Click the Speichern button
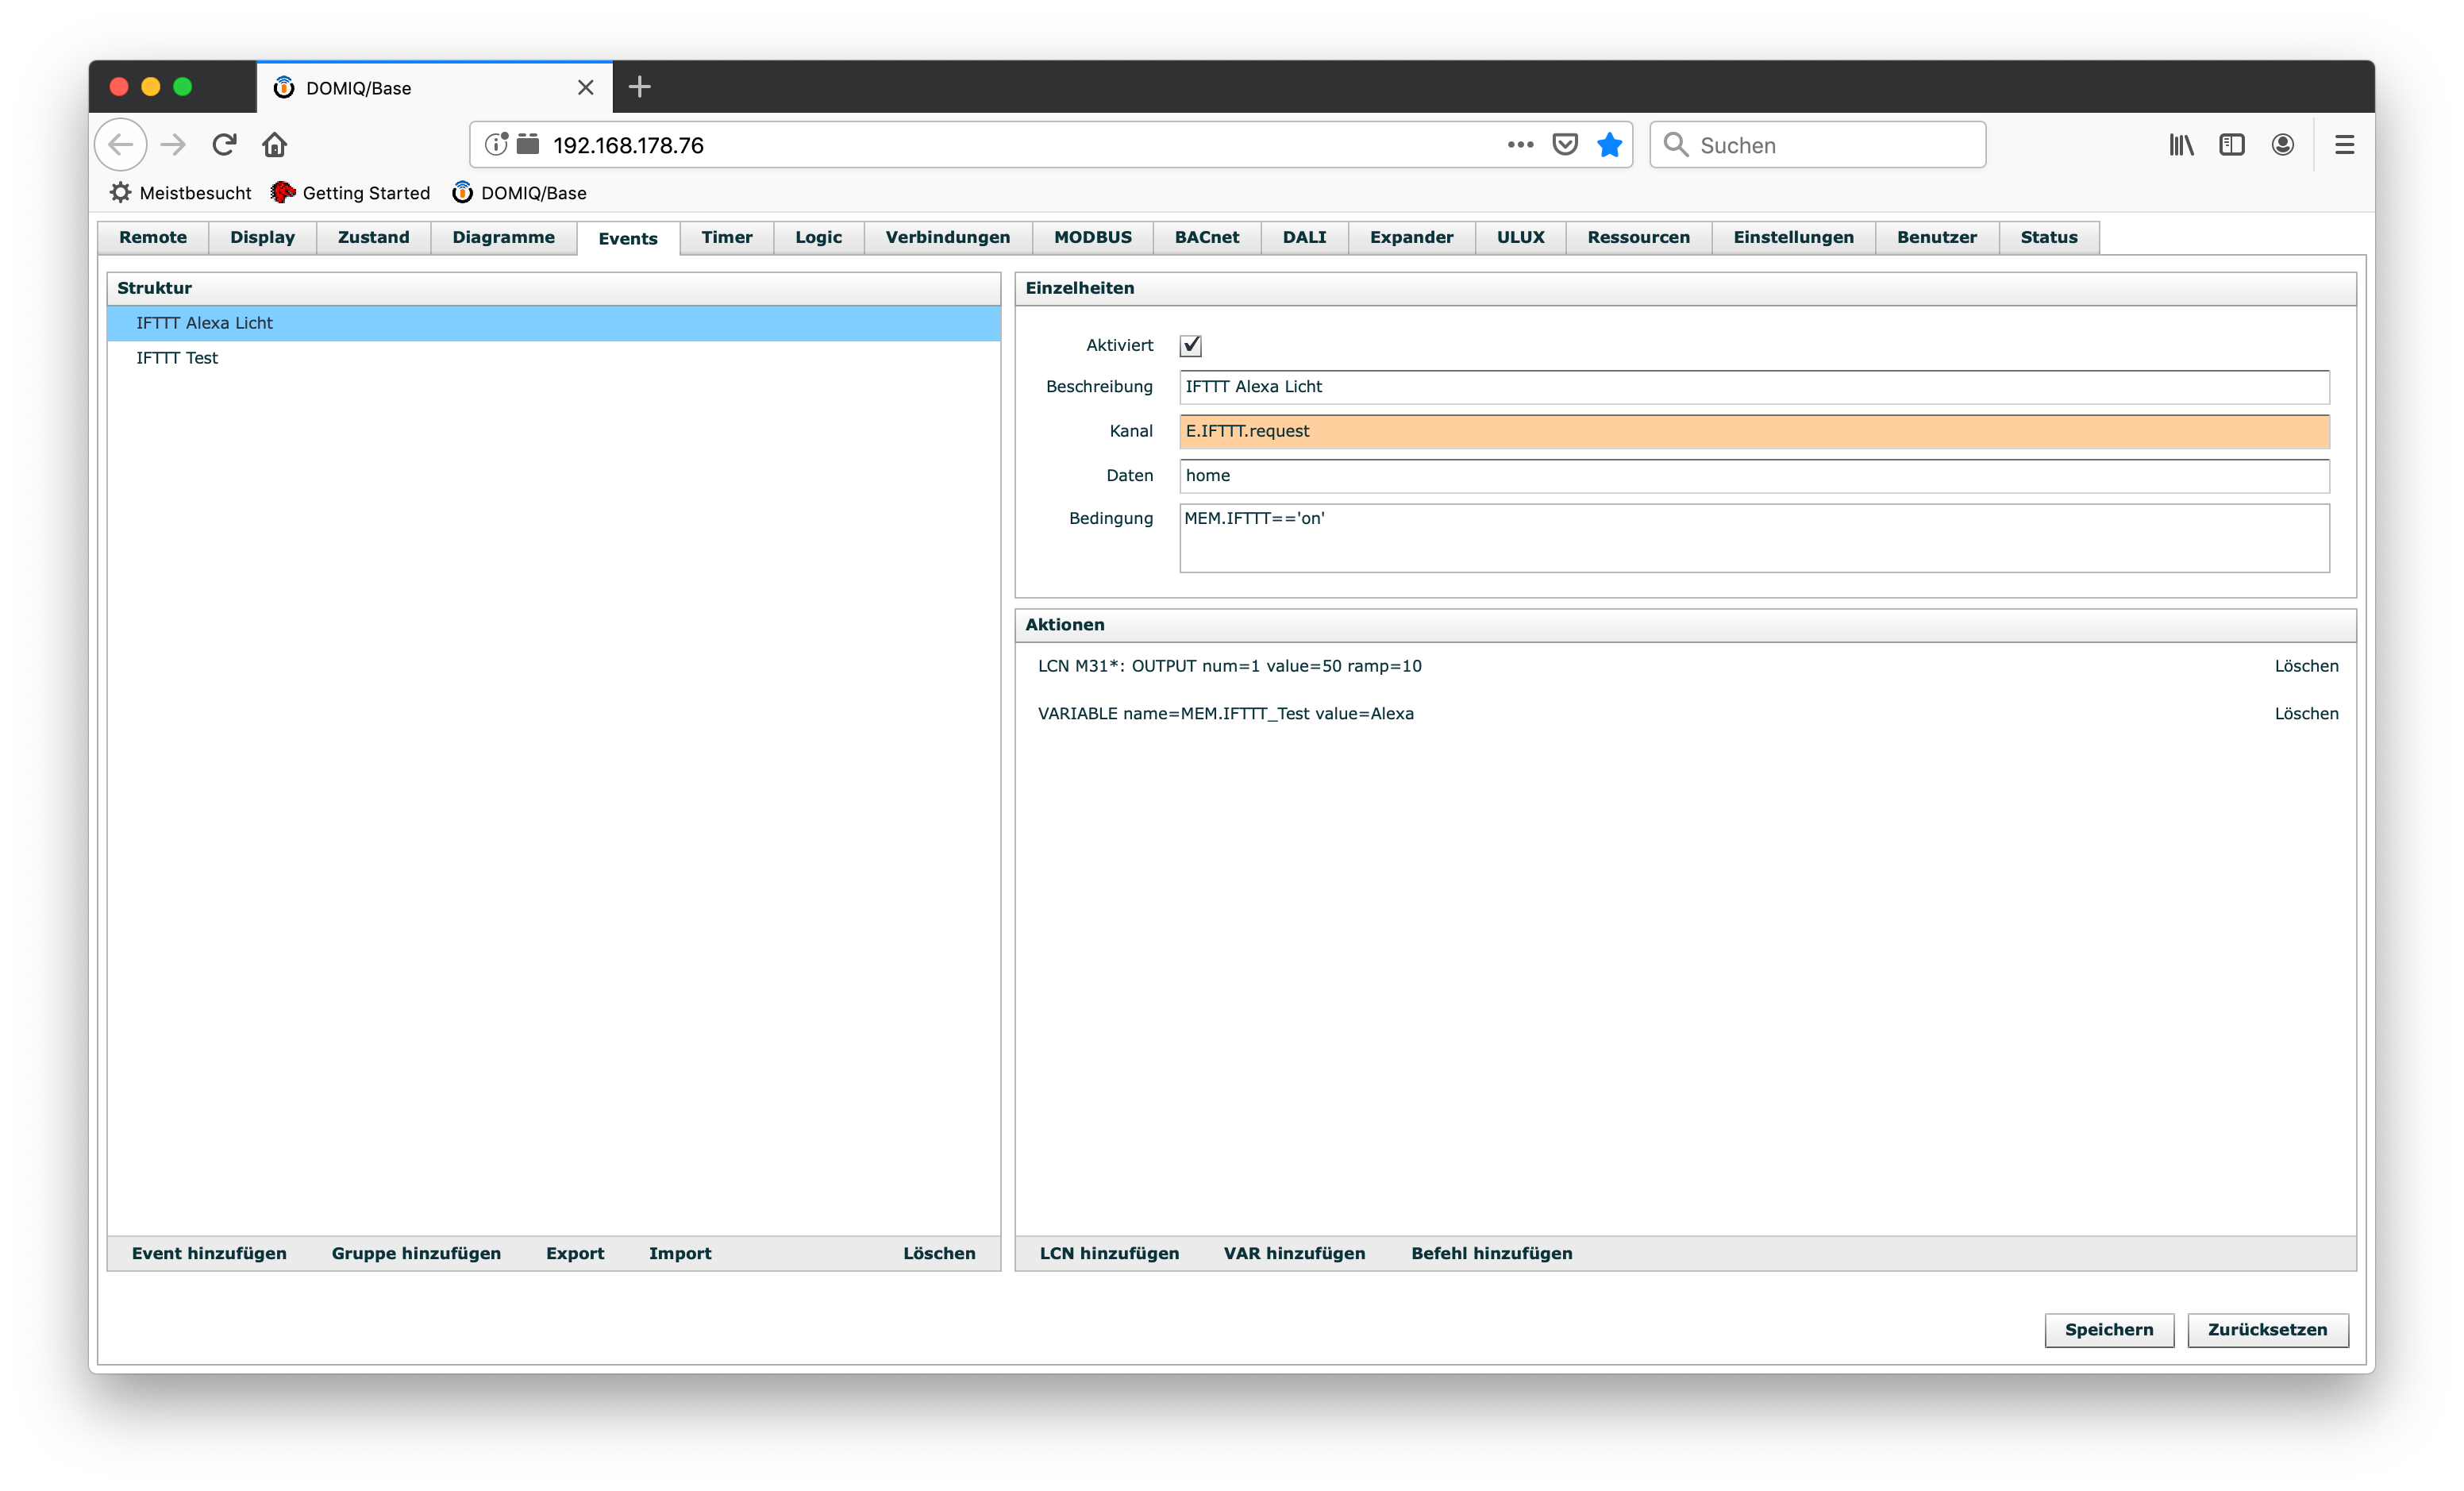Viewport: 2464px width, 1491px height. point(2109,1330)
